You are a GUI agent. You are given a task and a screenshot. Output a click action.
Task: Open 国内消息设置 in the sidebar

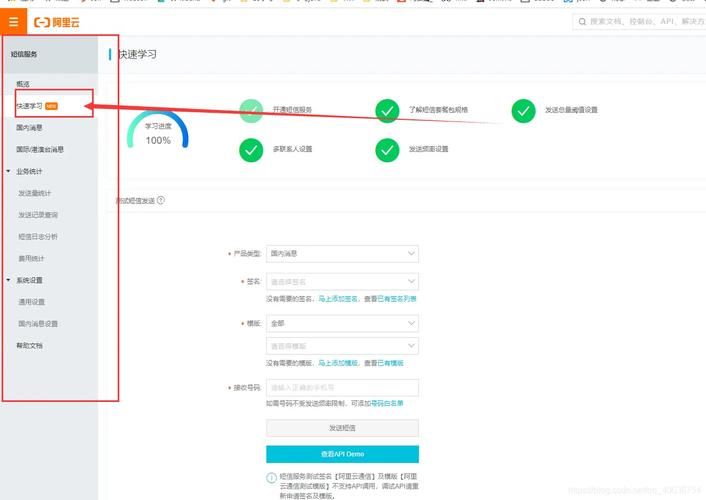(x=38, y=323)
